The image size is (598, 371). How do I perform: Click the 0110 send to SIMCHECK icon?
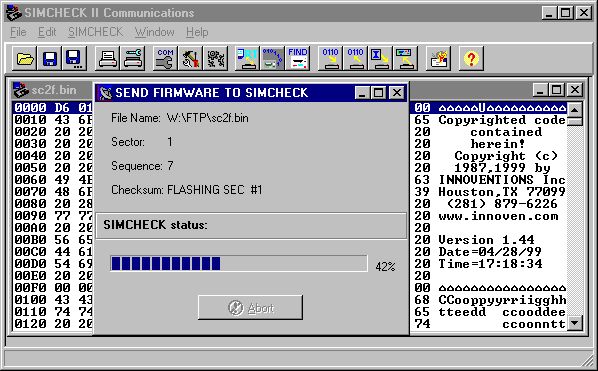330,58
